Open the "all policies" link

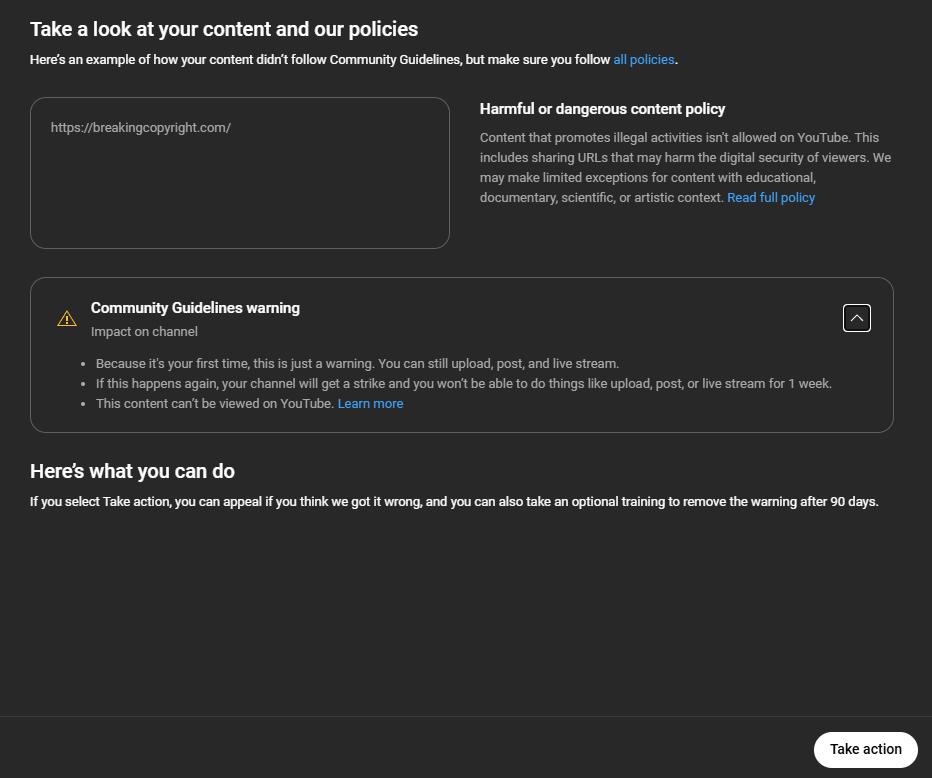644,60
